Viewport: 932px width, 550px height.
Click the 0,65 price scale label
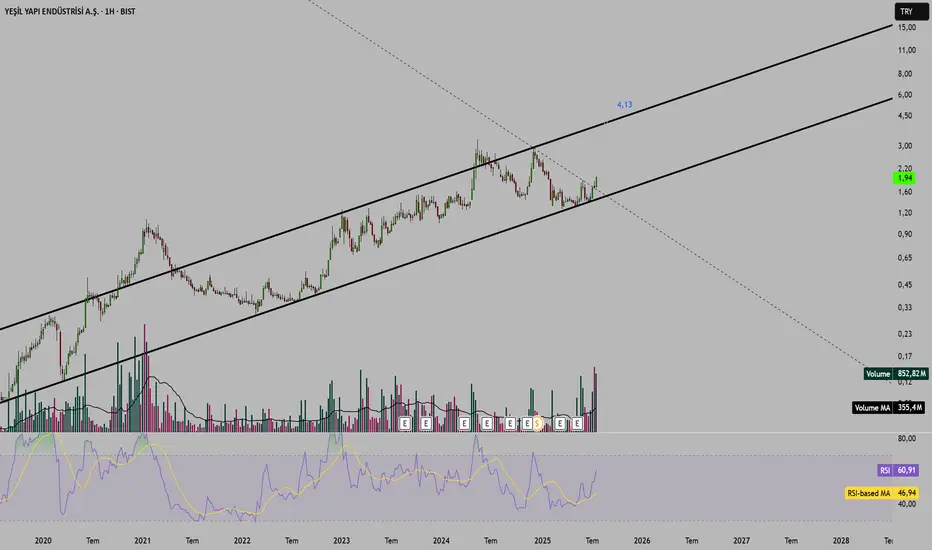905,257
